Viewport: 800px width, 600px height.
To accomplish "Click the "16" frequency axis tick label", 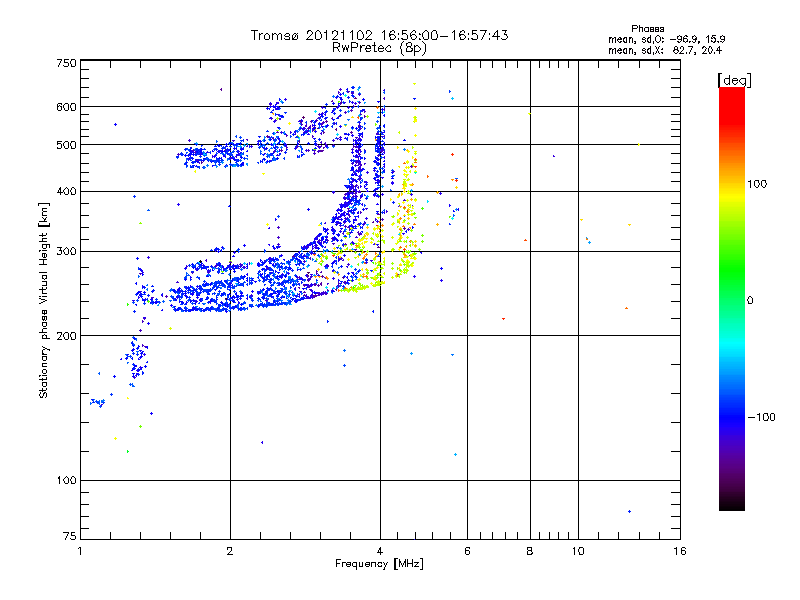I will [x=680, y=551].
